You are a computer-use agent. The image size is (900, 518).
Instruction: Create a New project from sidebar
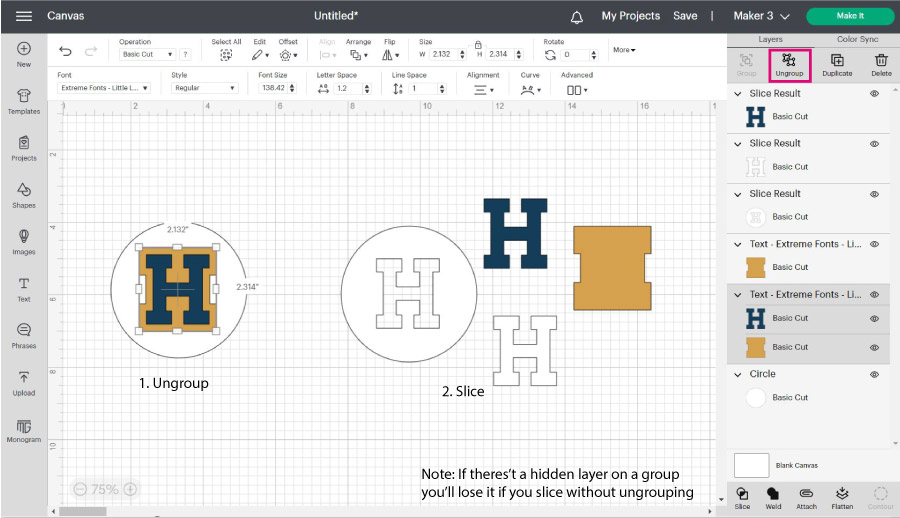pos(24,55)
